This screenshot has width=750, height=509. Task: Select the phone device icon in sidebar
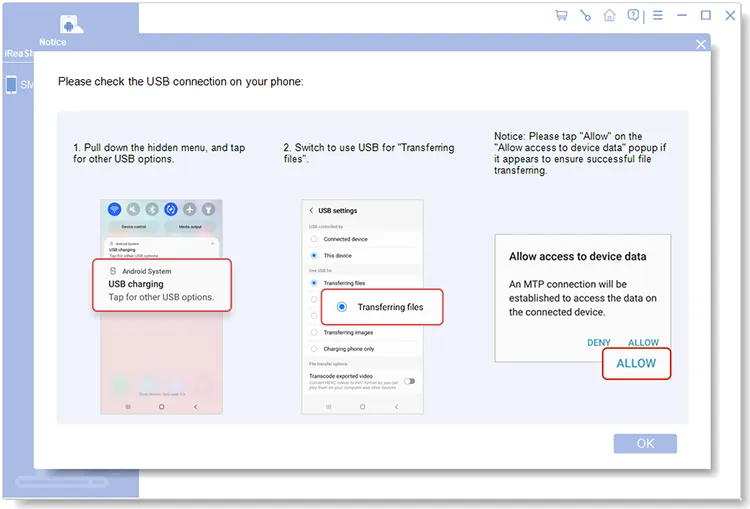11,85
